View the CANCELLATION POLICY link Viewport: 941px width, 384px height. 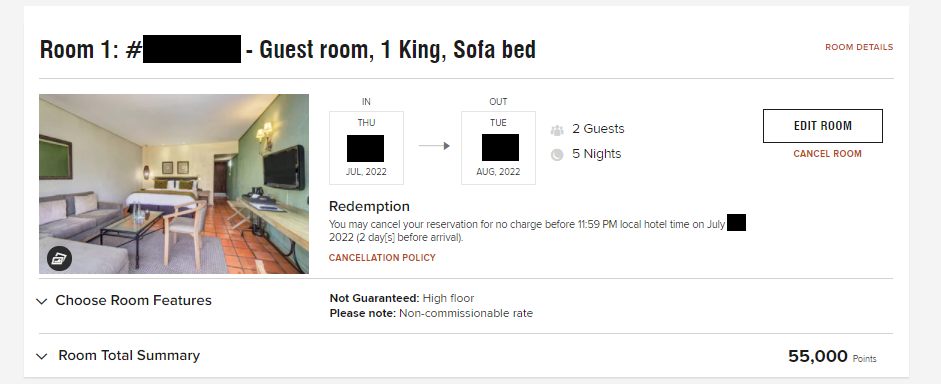tap(382, 257)
